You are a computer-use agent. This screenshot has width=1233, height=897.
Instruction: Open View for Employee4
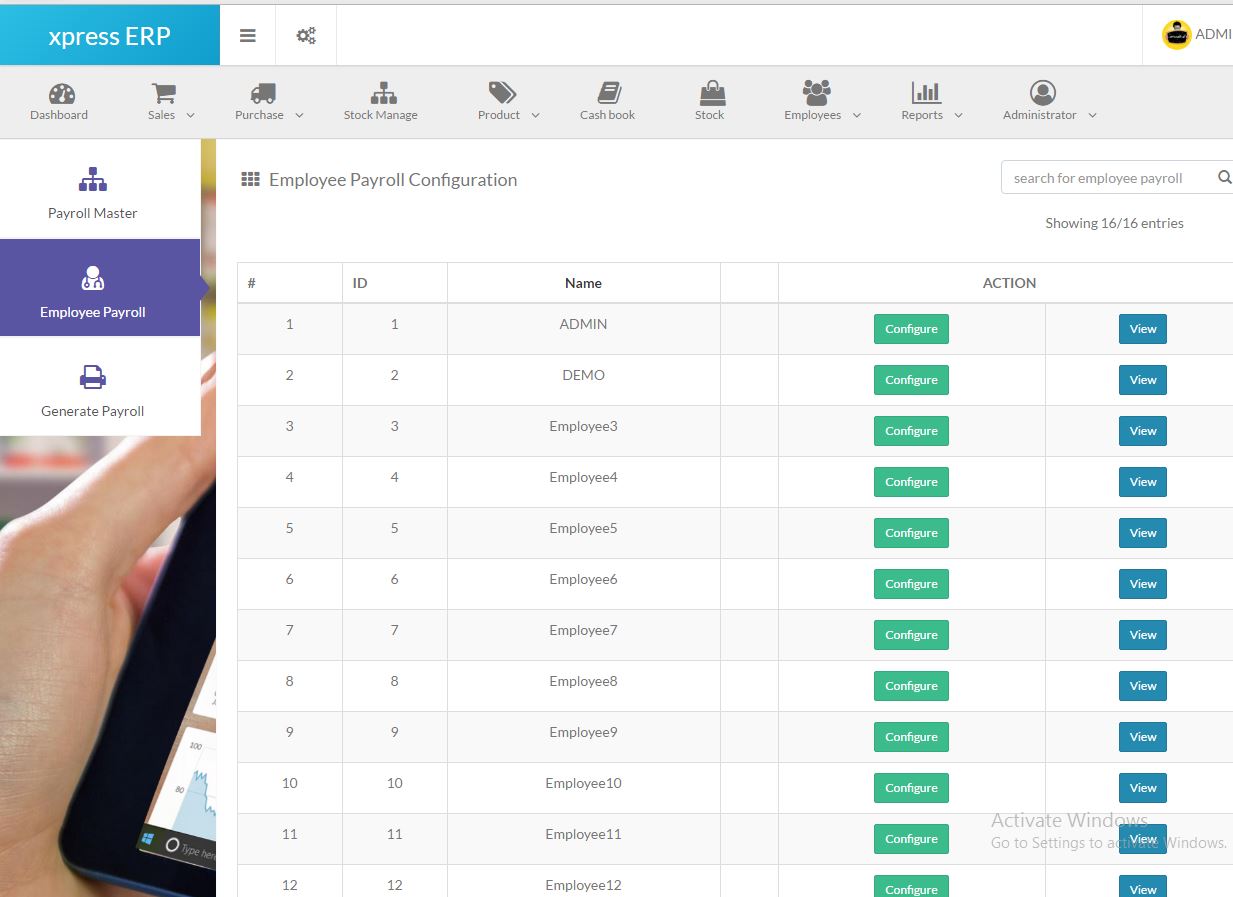coord(1143,482)
